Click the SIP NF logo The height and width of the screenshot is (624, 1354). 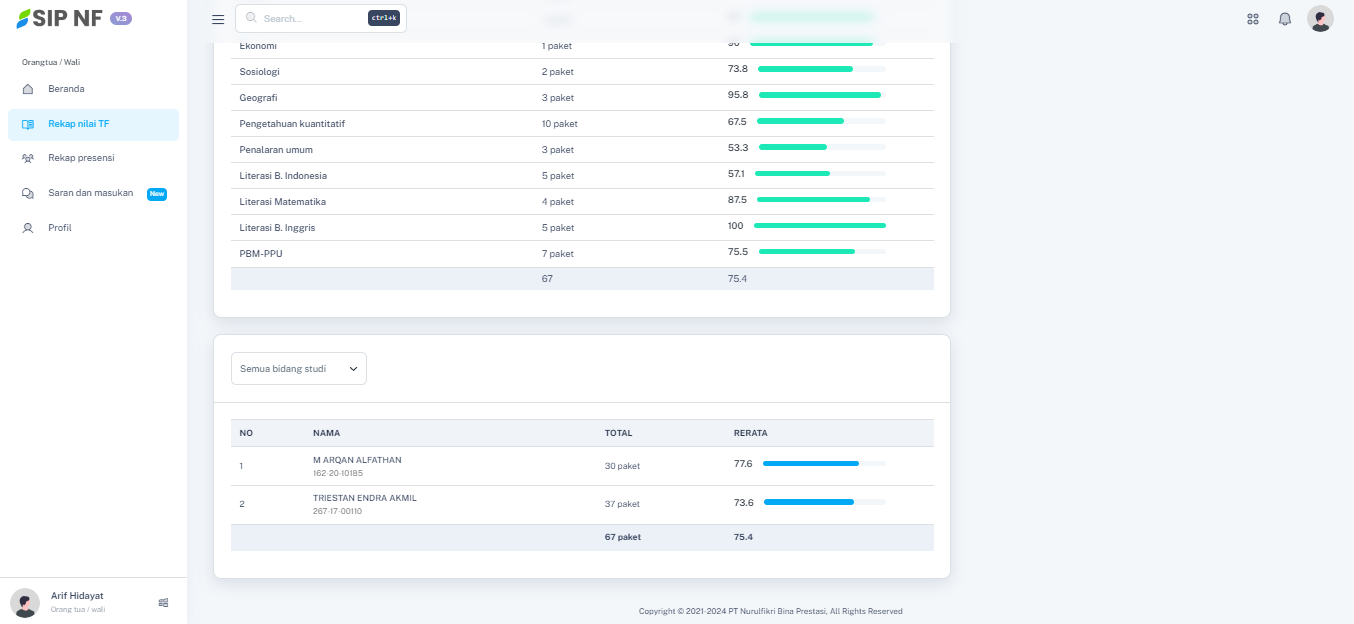(x=60, y=19)
